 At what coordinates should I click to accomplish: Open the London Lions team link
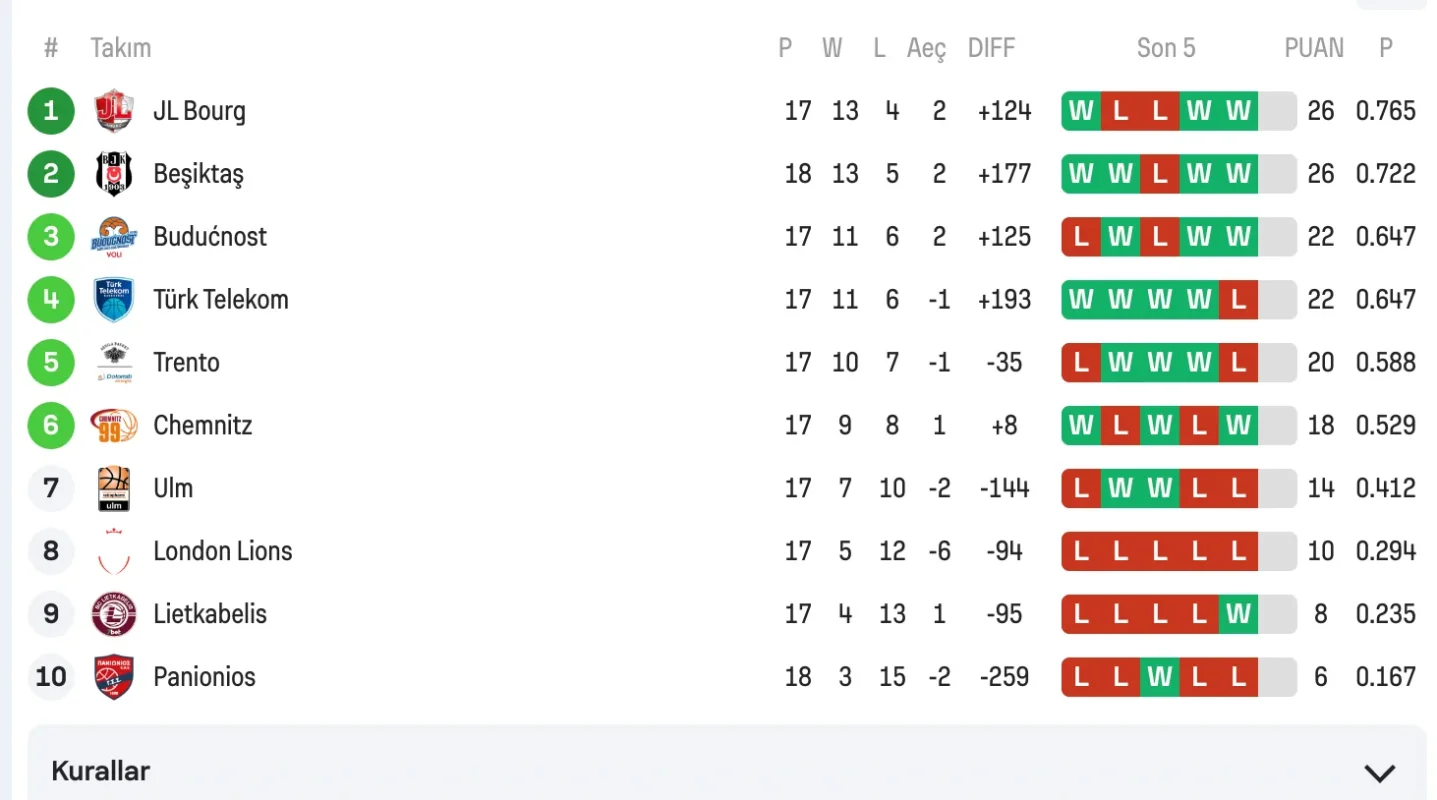tap(222, 551)
